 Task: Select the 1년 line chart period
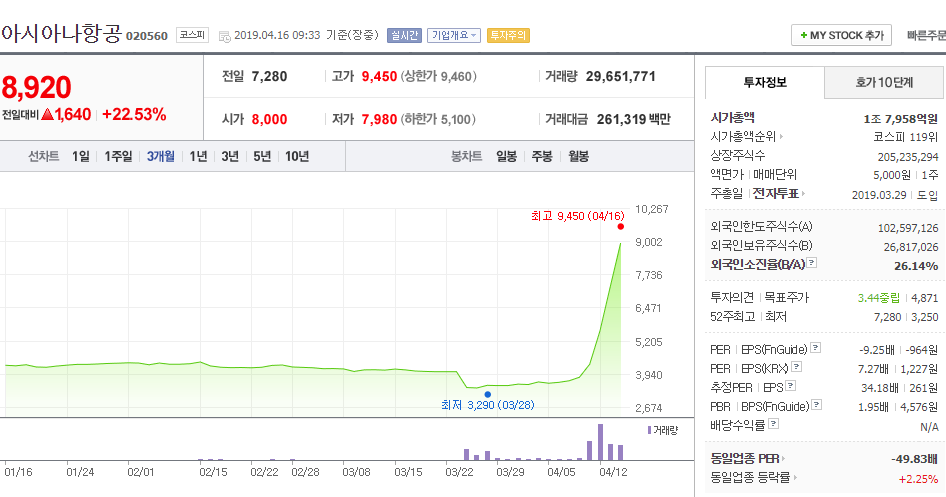pos(198,157)
